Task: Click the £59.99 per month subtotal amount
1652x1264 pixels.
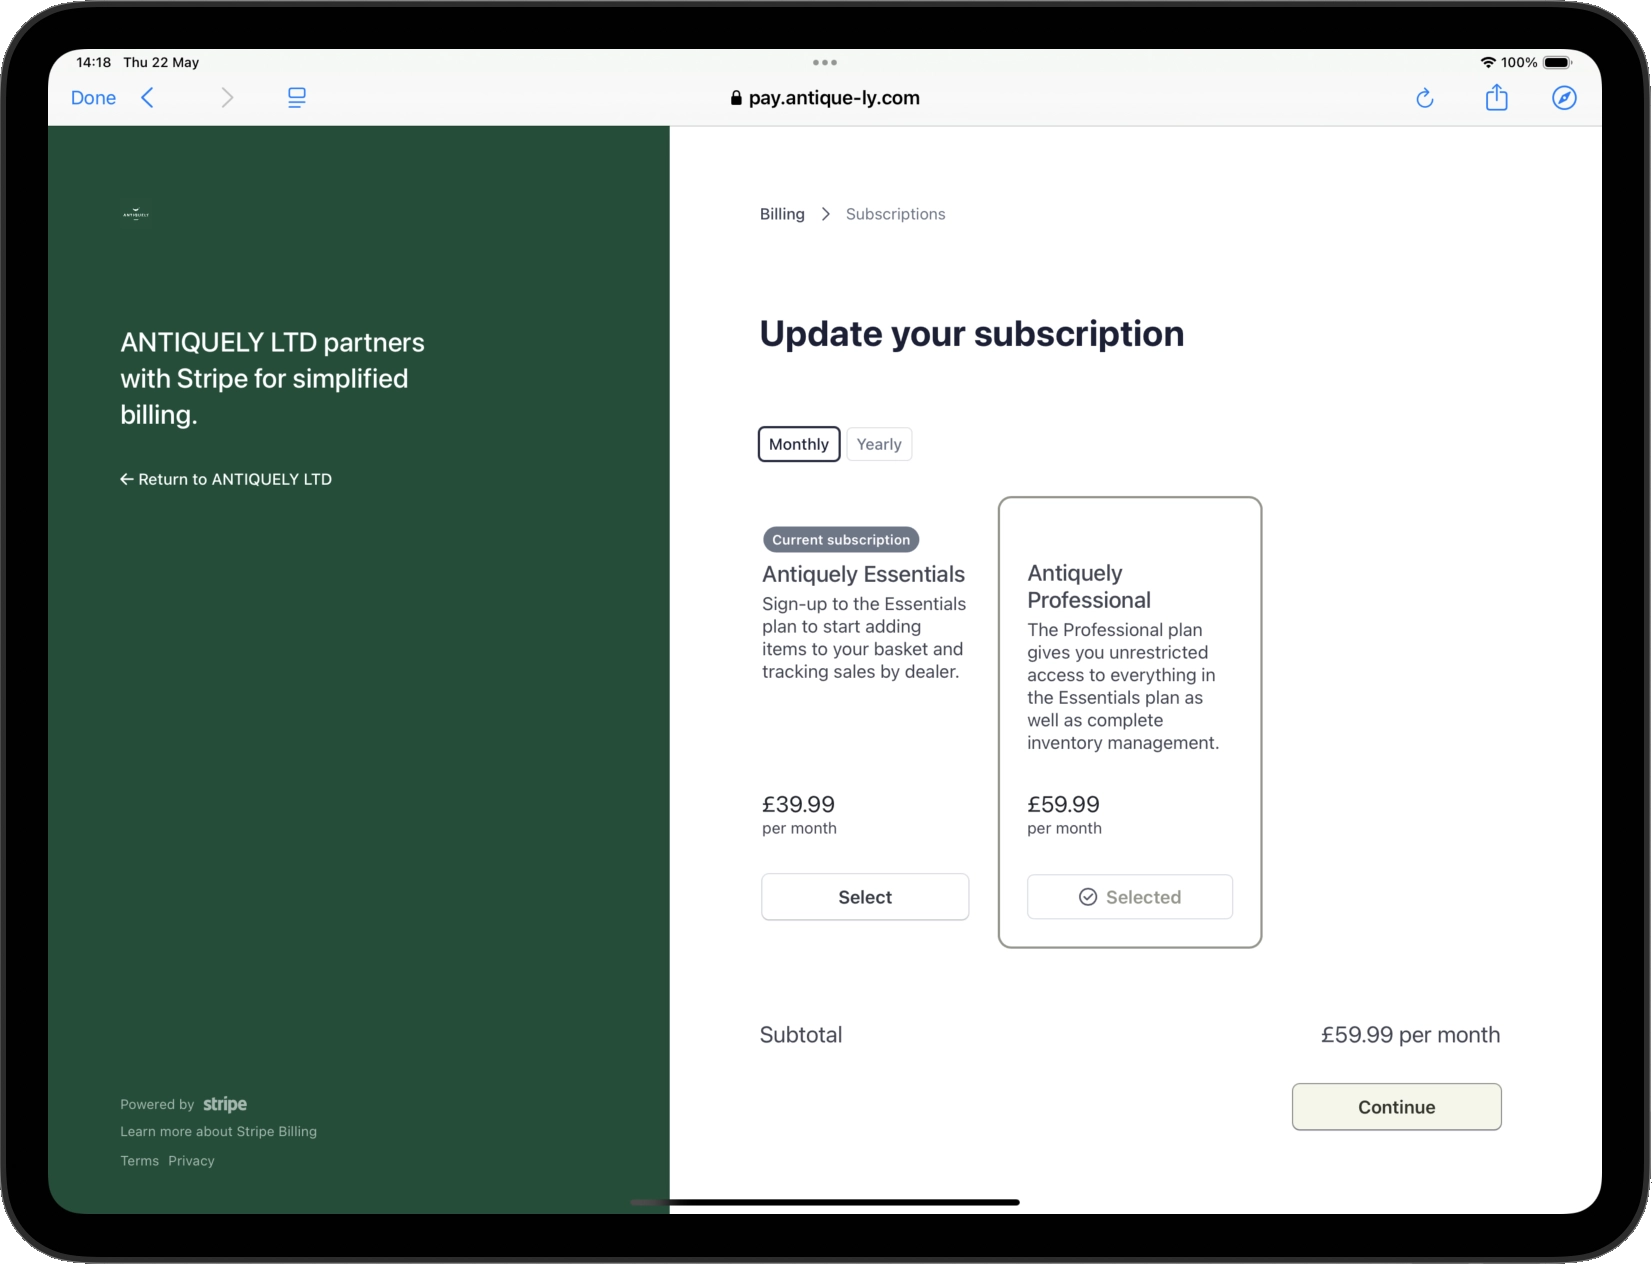Action: [x=1410, y=1035]
